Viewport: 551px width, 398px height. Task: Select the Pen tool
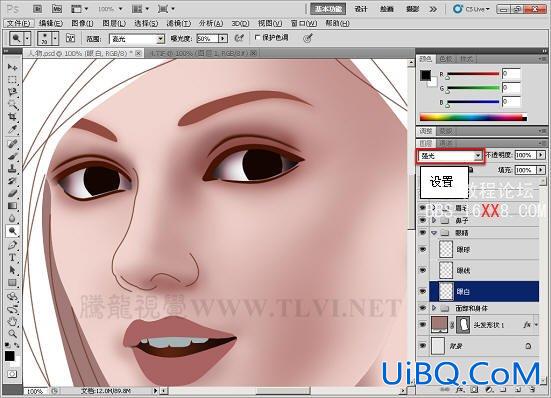[12, 245]
